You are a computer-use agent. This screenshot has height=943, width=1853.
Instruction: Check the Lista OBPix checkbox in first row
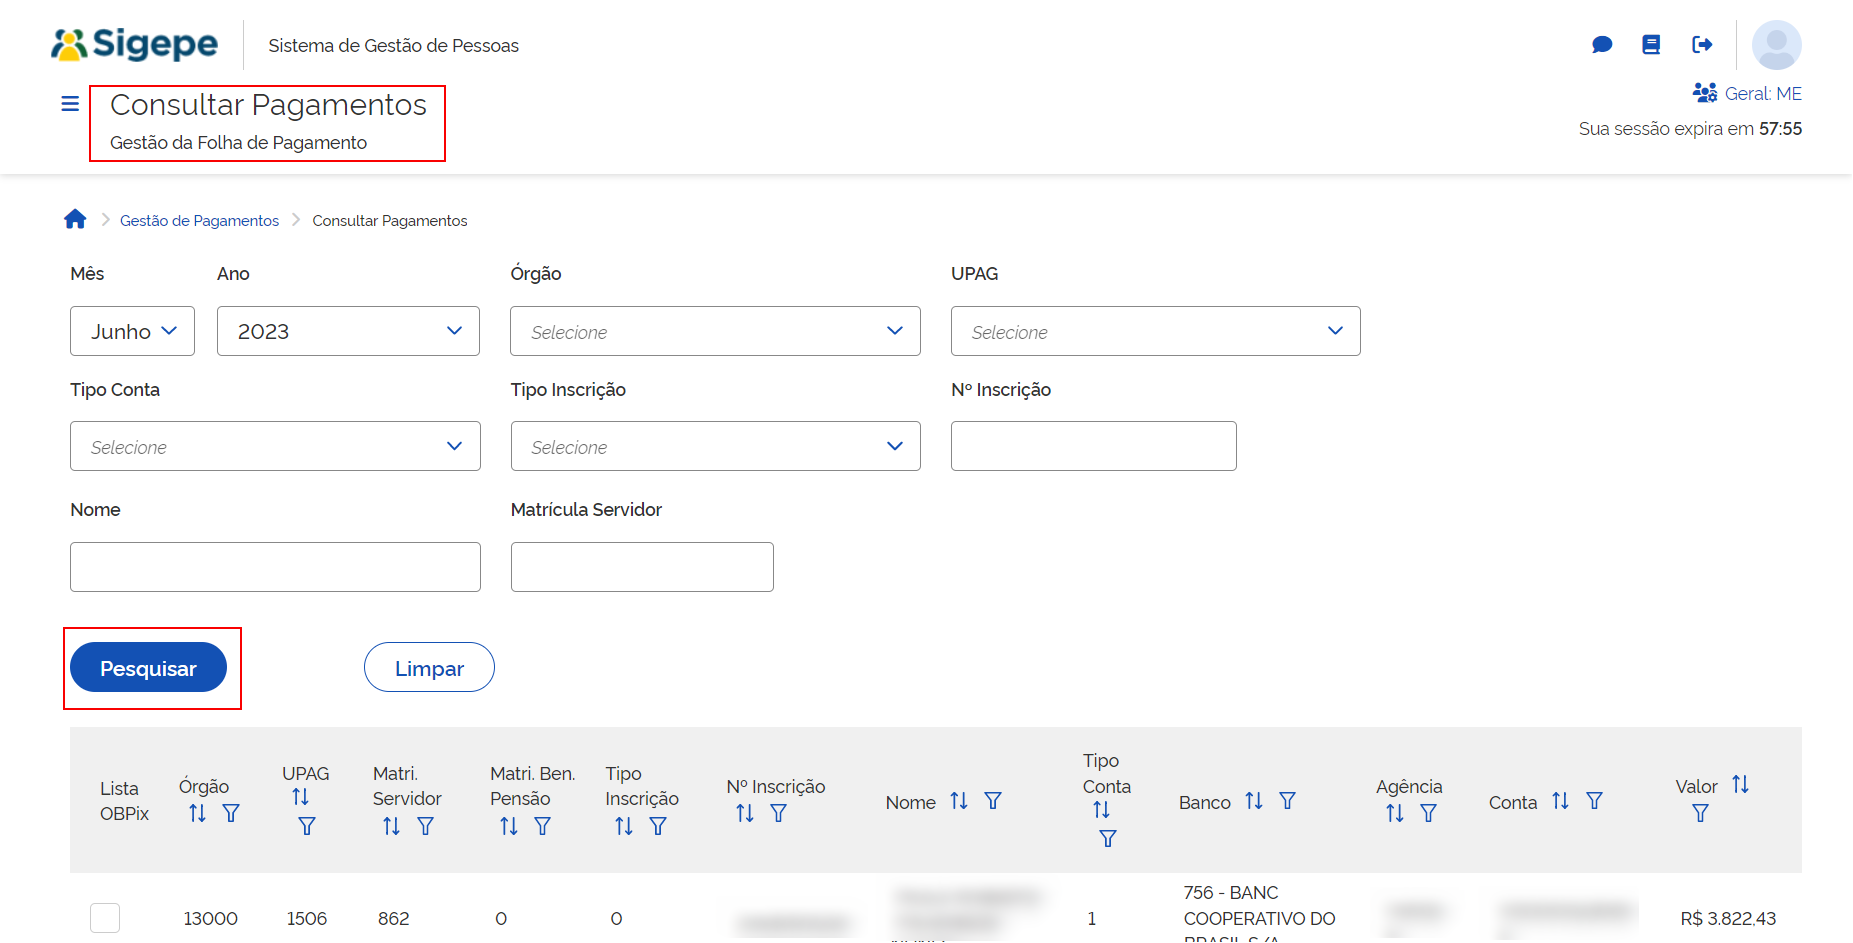pos(105,917)
